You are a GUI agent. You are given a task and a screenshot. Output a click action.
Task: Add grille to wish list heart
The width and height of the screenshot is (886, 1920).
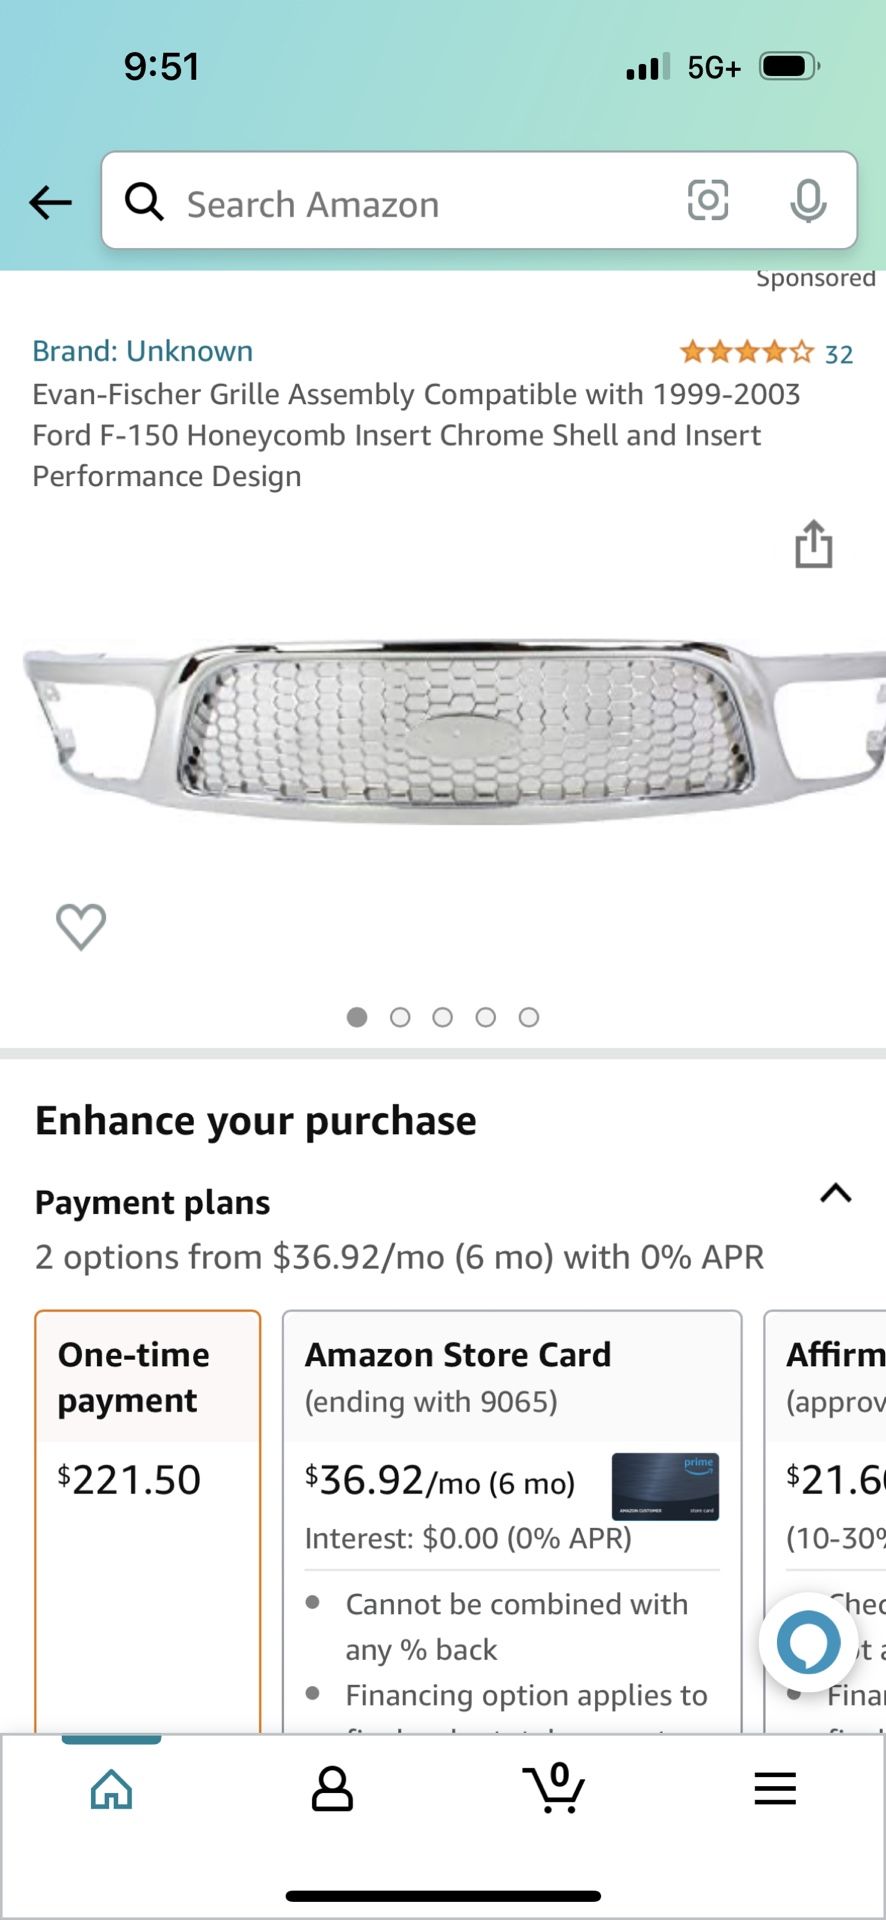pos(81,926)
